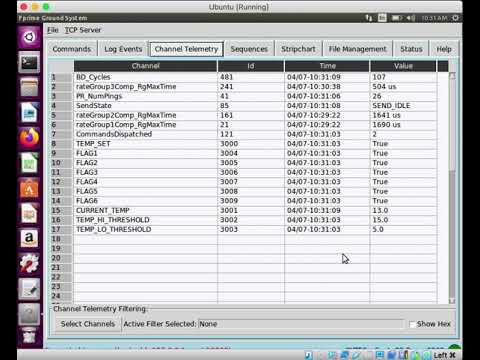Select the SendState channel cell
The width and height of the screenshot is (480, 360).
145,106
